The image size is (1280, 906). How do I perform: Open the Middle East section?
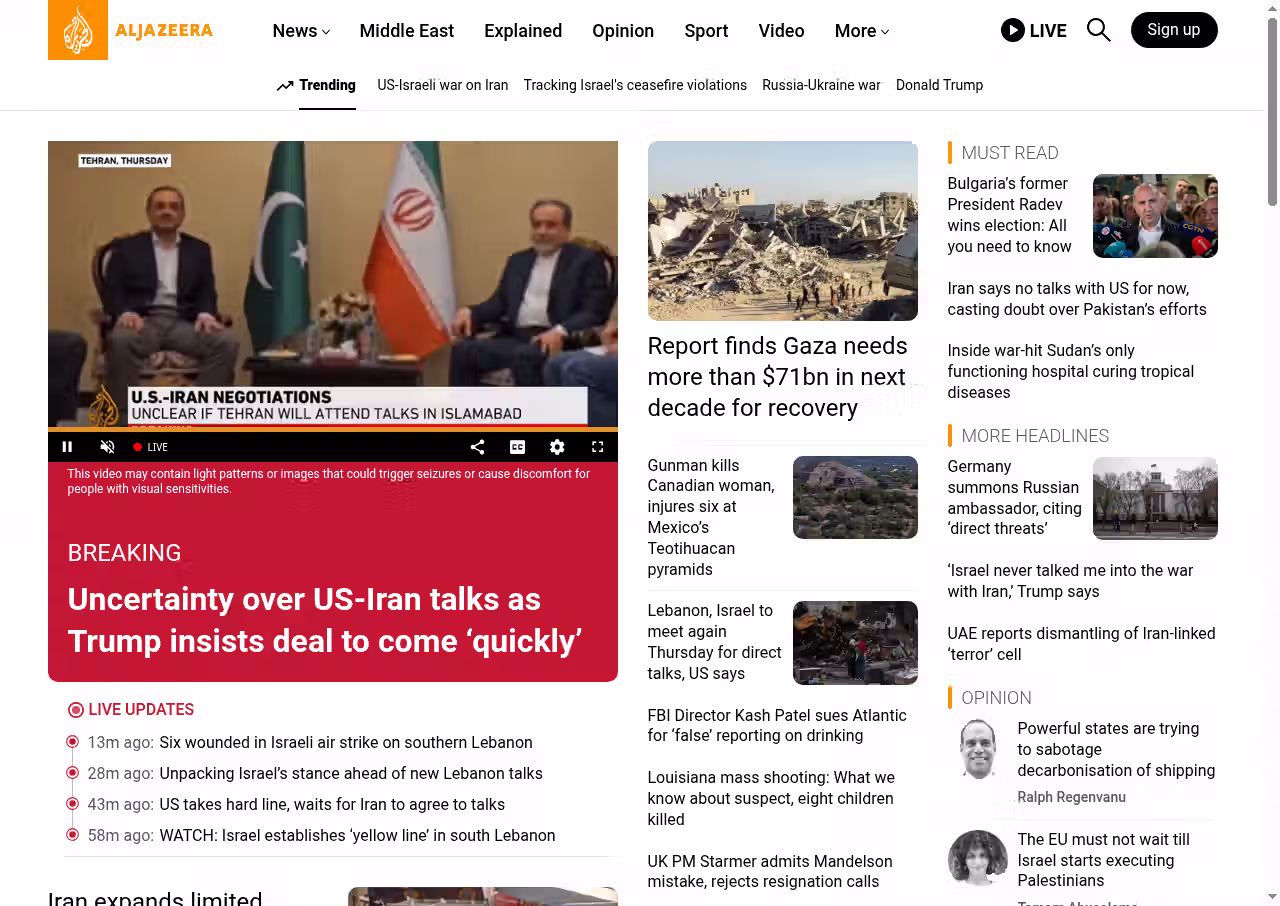click(406, 31)
